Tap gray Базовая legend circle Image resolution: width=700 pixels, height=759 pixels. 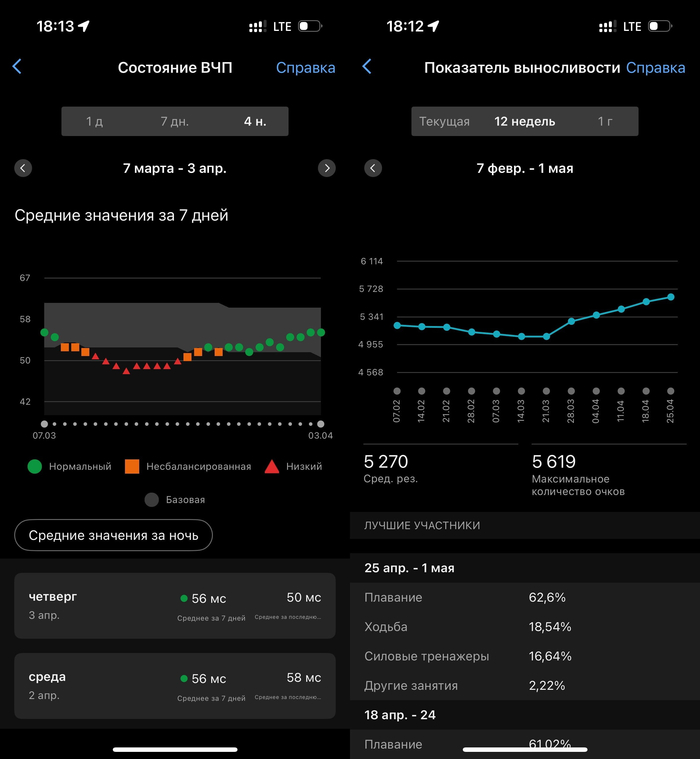(x=151, y=499)
